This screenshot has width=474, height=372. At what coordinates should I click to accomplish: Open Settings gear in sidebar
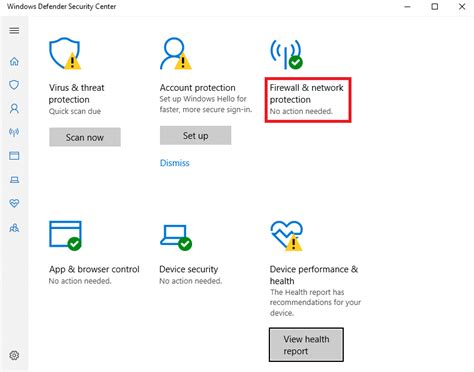(x=14, y=355)
